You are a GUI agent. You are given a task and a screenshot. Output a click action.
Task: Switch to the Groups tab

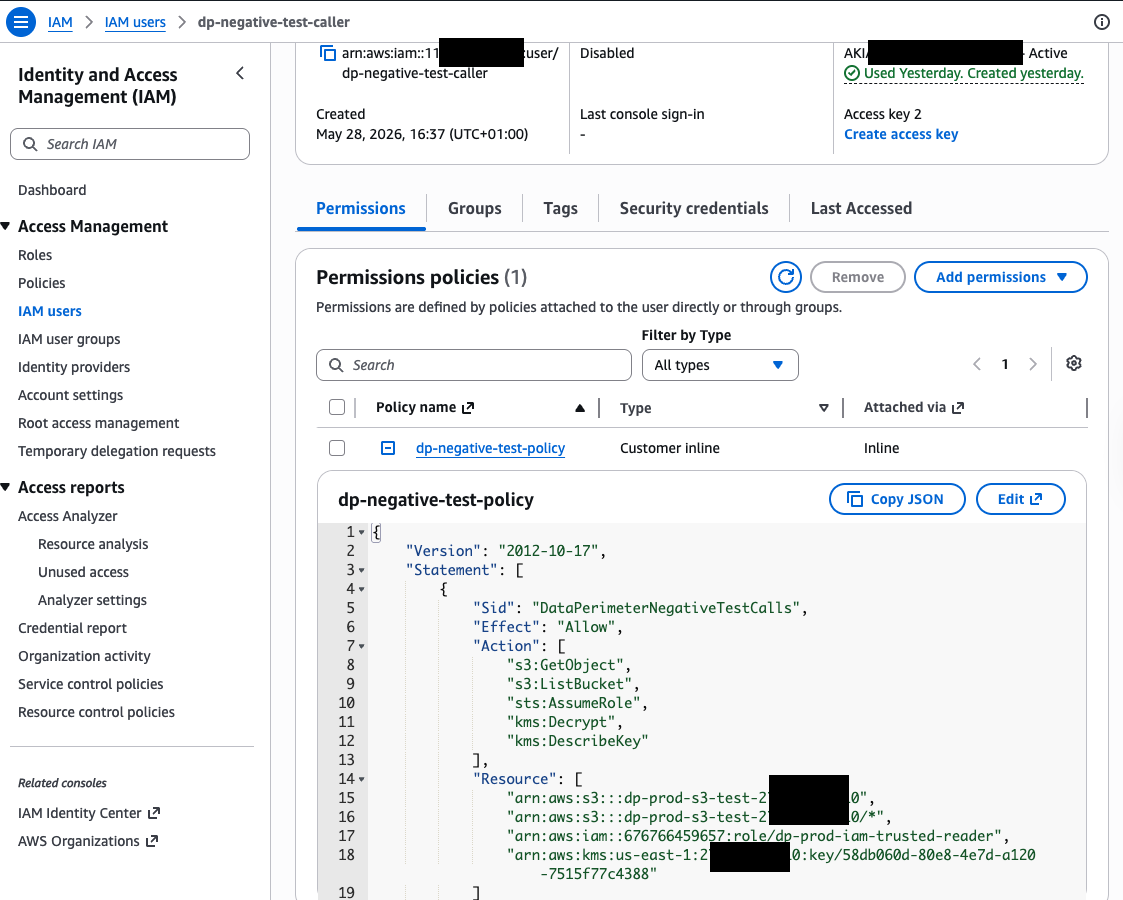tap(474, 208)
